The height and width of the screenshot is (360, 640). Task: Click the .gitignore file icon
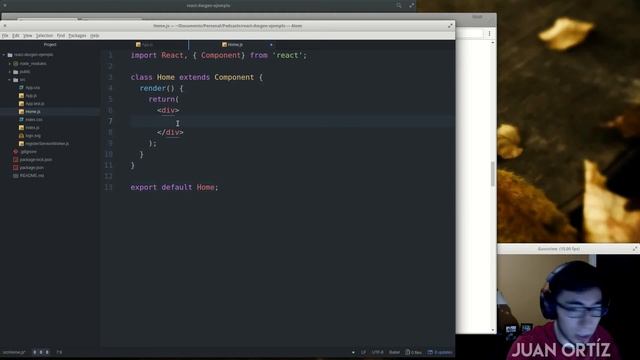tap(16, 151)
